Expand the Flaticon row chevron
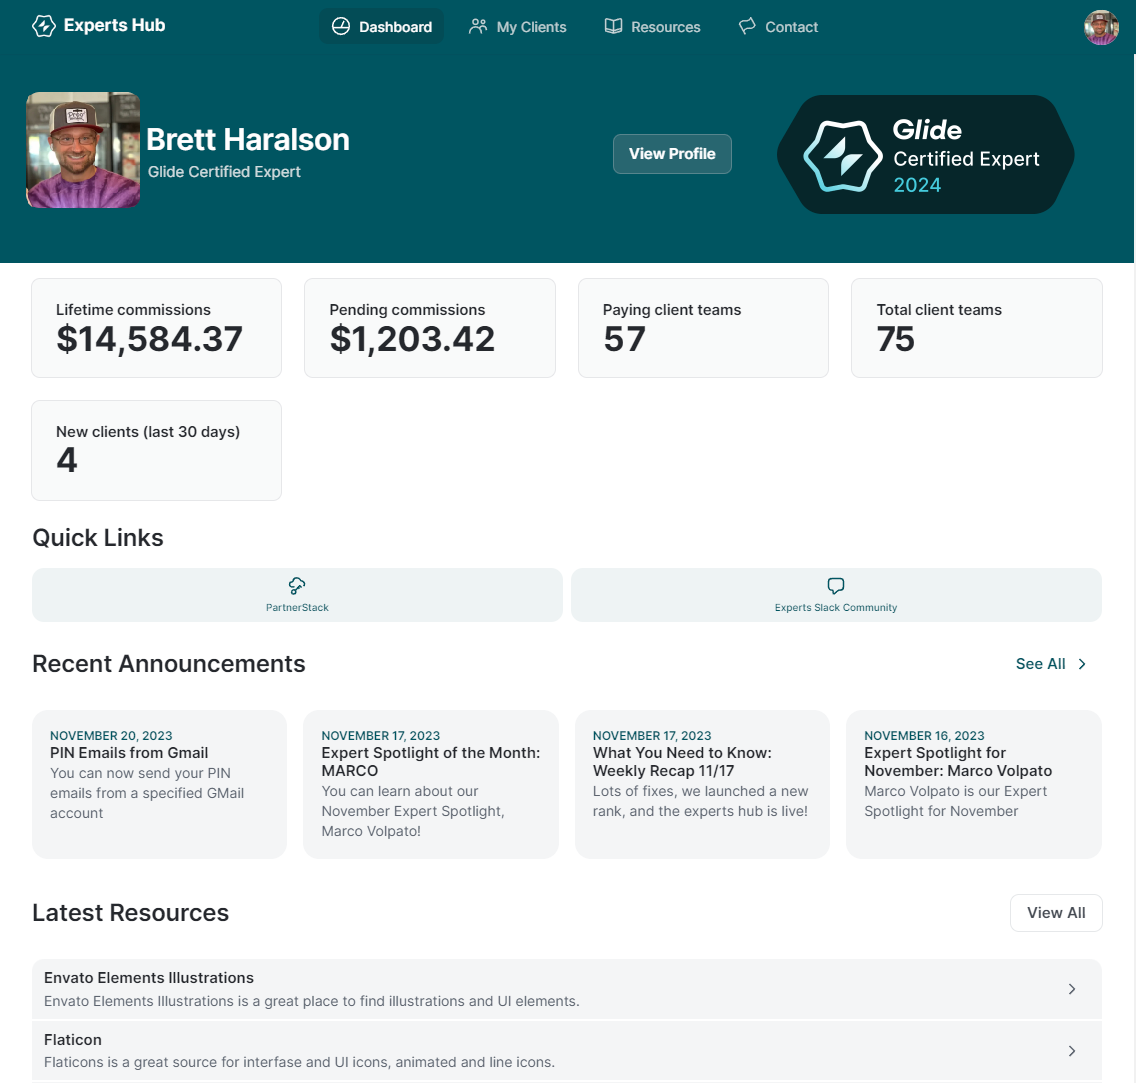 (x=1072, y=1051)
